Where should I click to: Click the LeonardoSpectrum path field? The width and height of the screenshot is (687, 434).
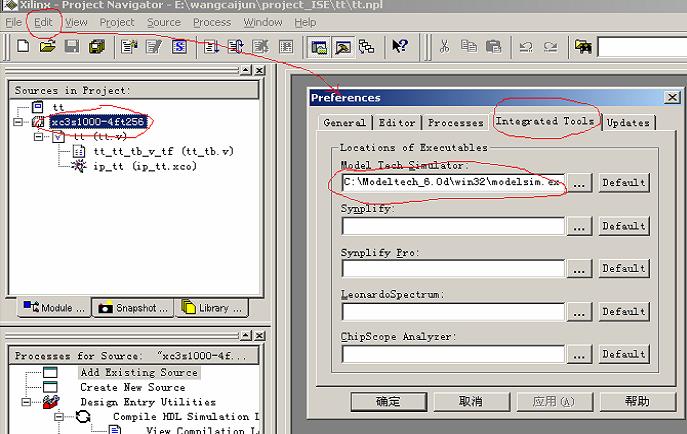click(x=453, y=311)
